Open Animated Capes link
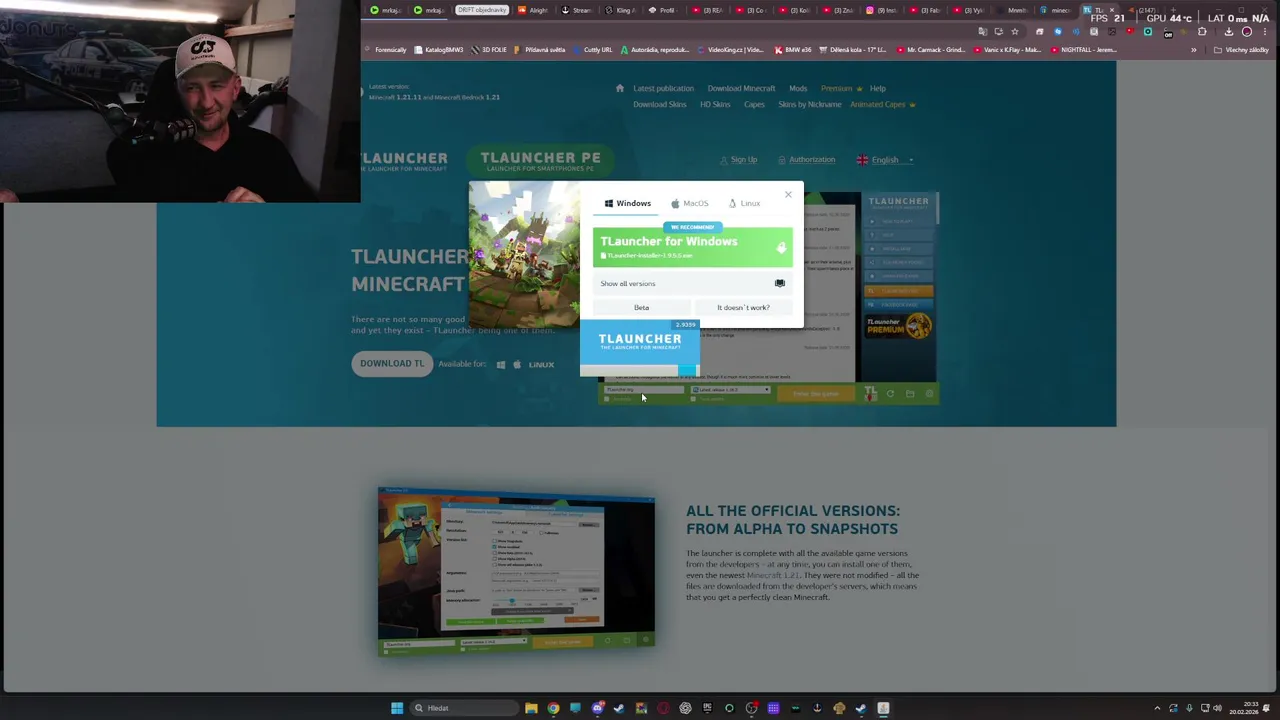The height and width of the screenshot is (720, 1280). point(877,104)
